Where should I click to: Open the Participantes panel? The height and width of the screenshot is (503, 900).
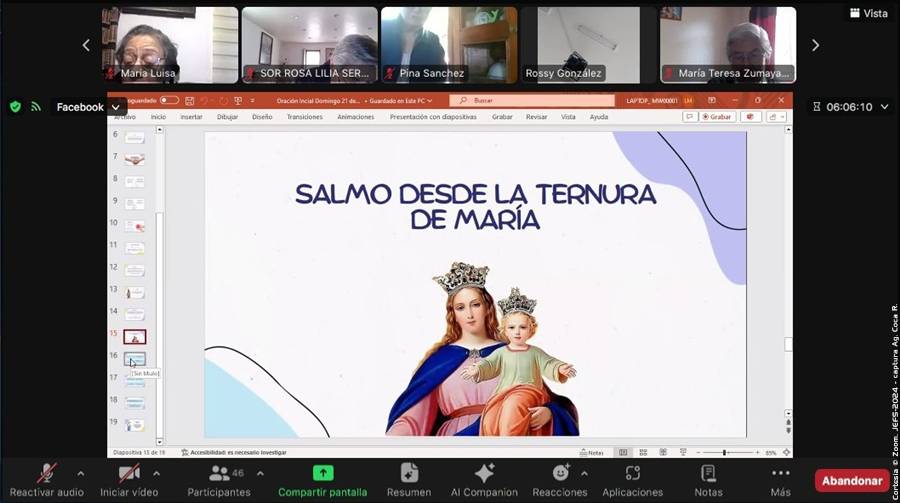click(219, 481)
